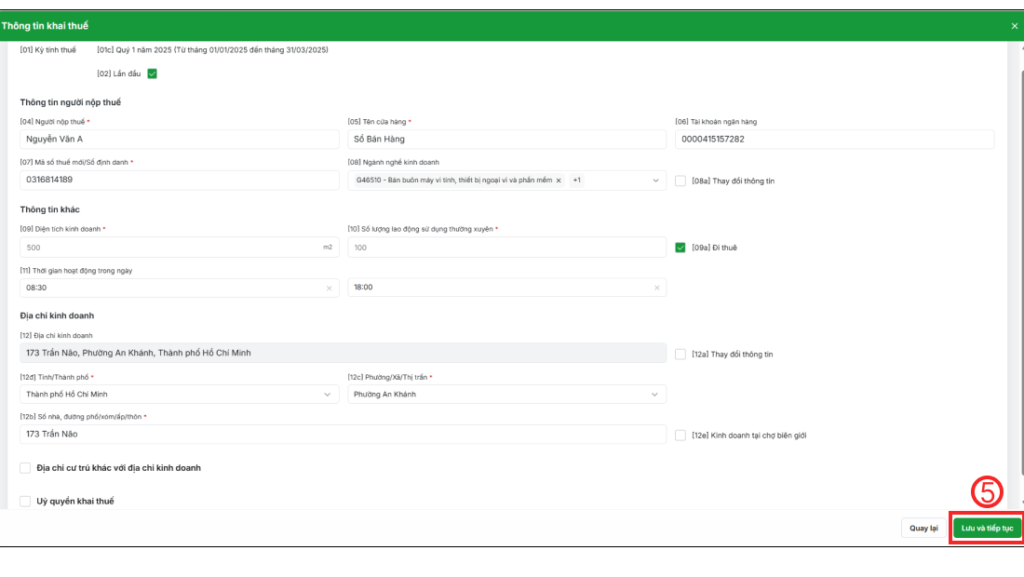This screenshot has width=1024, height=577.
Task: Enable [08a] Thay đổi thông tin checkbox
Action: 680,181
